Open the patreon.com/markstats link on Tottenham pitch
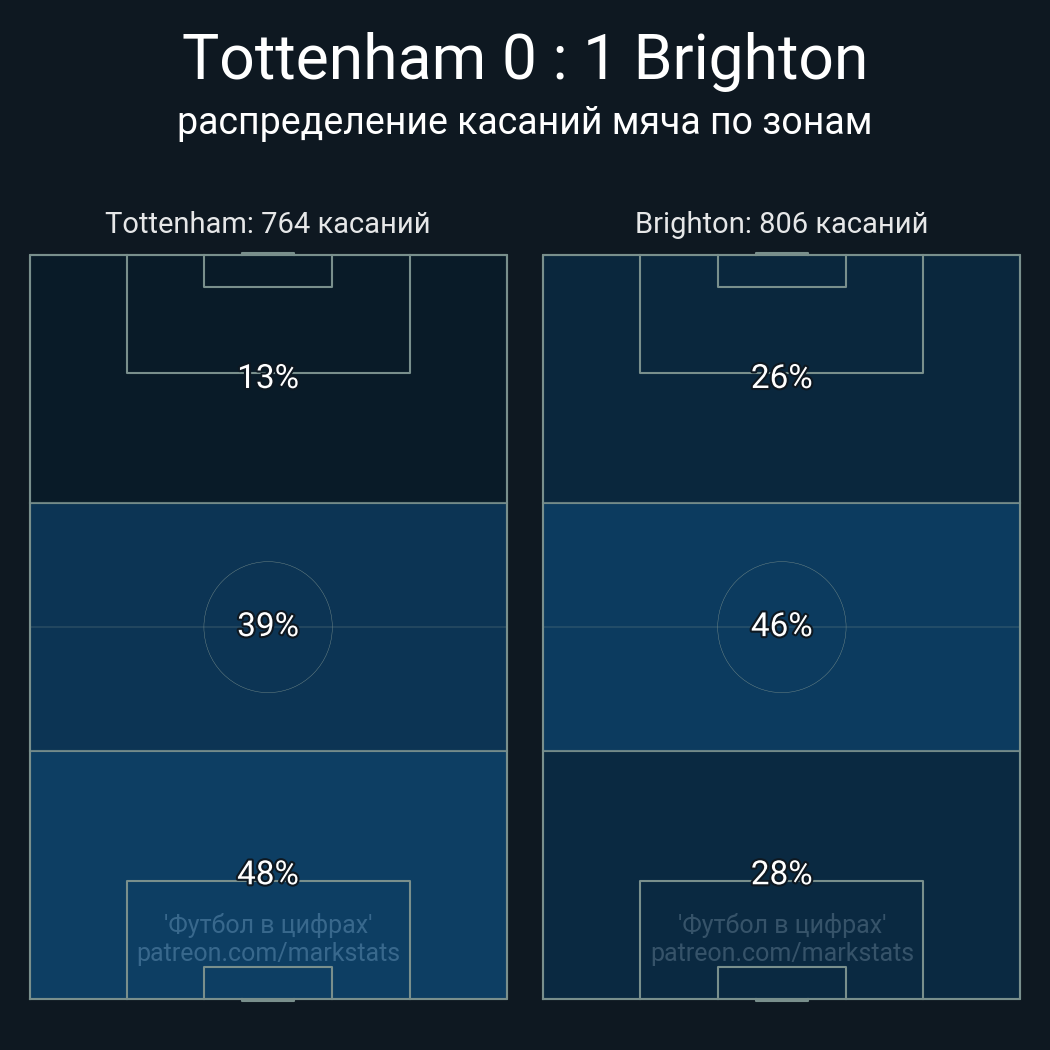 268,953
